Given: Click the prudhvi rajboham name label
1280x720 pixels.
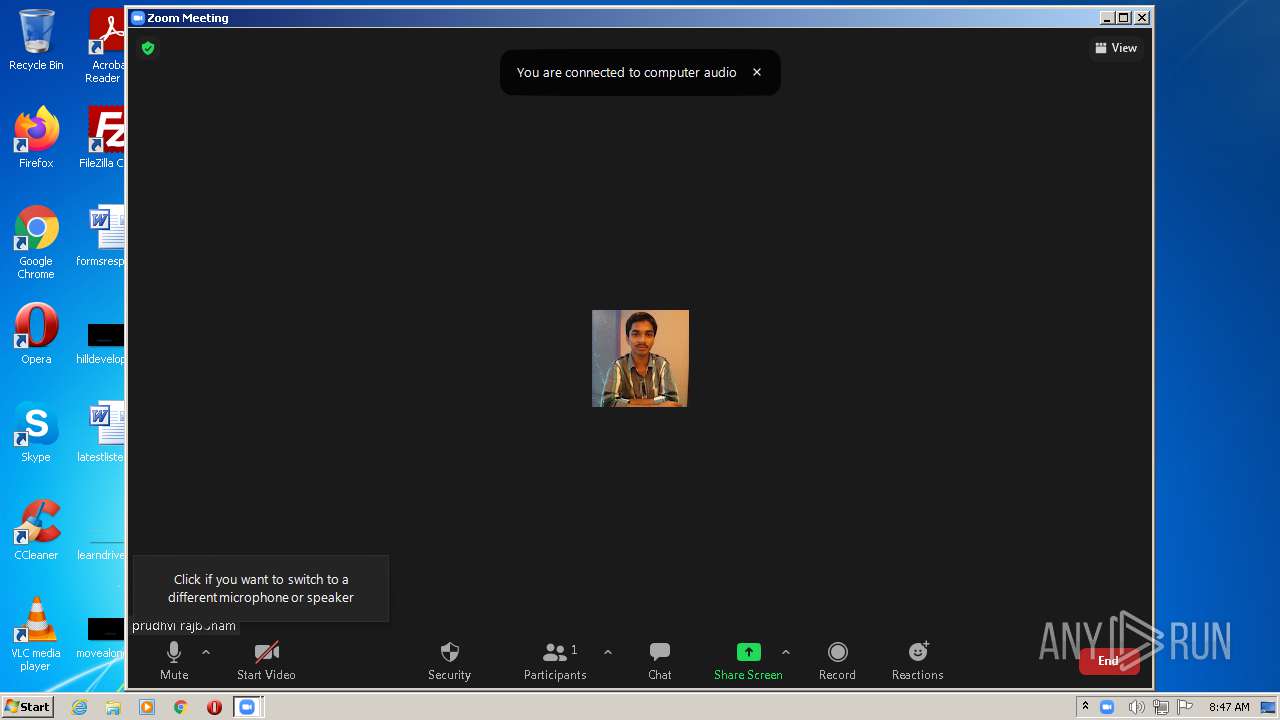Looking at the screenshot, I should click(x=184, y=626).
